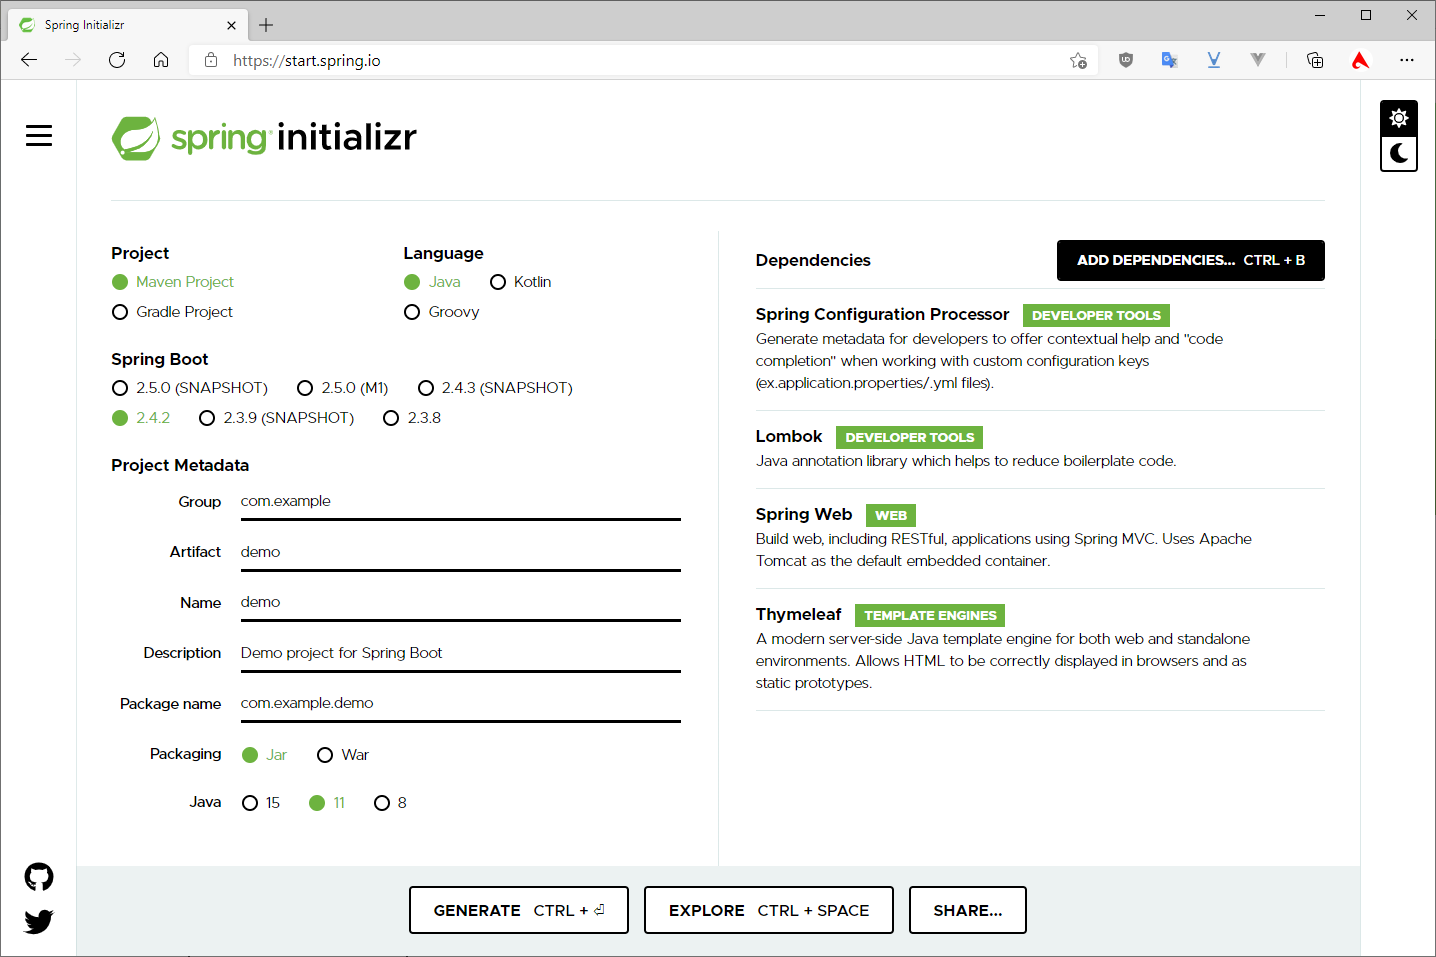
Task: Reload the current page
Action: (117, 60)
